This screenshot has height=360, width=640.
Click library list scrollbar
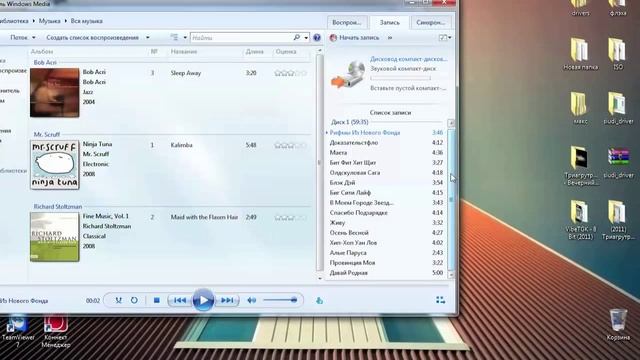(320, 162)
